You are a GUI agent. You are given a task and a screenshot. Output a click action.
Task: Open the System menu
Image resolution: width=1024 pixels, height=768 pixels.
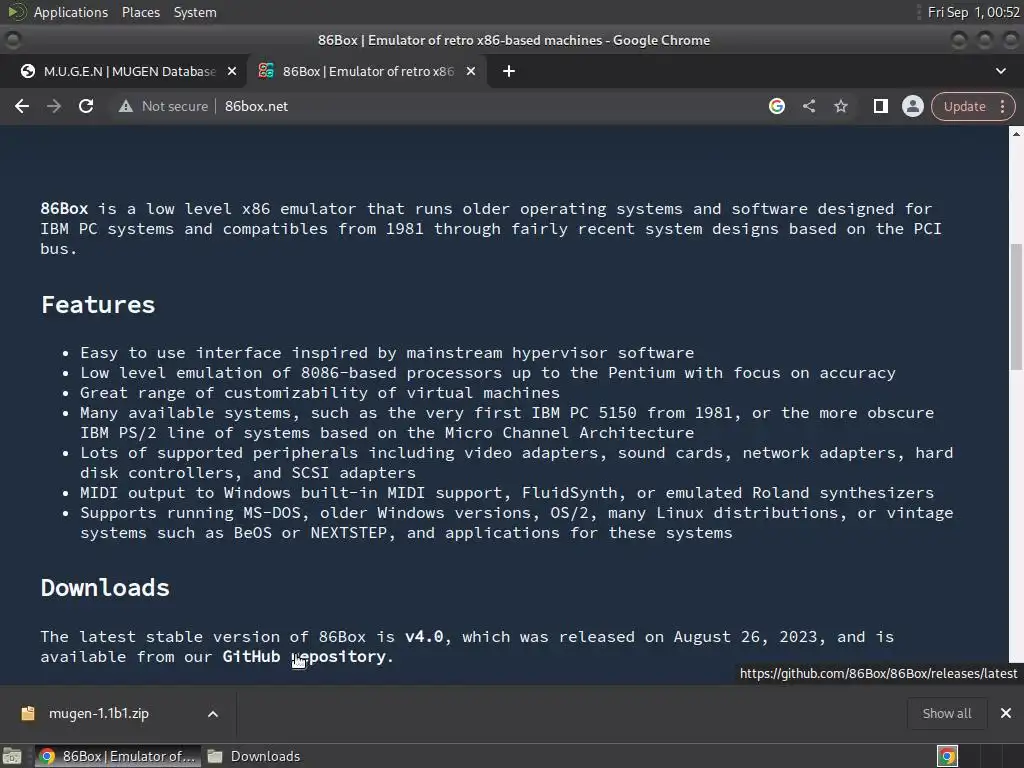pyautogui.click(x=195, y=12)
